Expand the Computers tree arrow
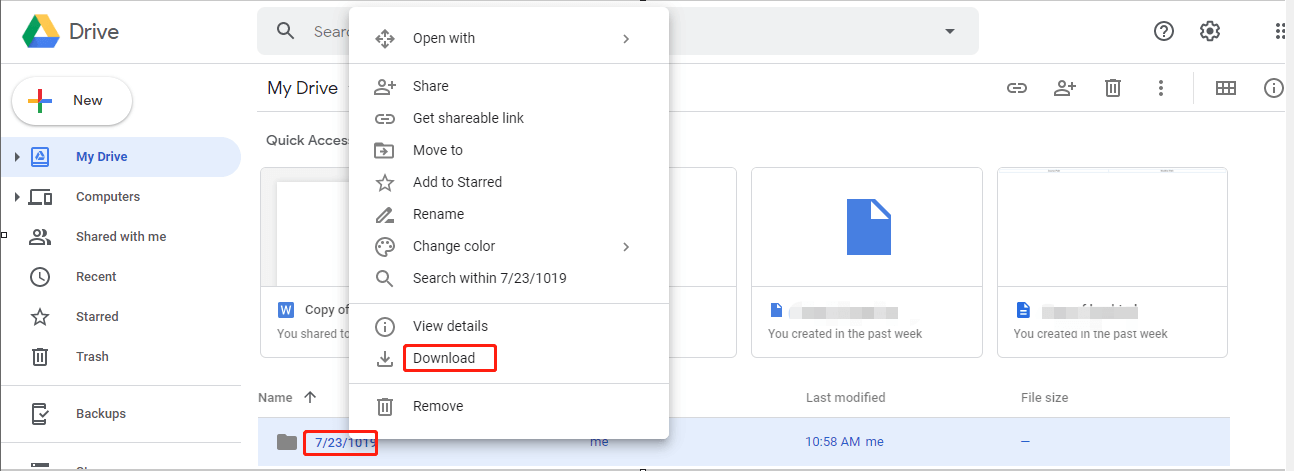 click(x=17, y=197)
